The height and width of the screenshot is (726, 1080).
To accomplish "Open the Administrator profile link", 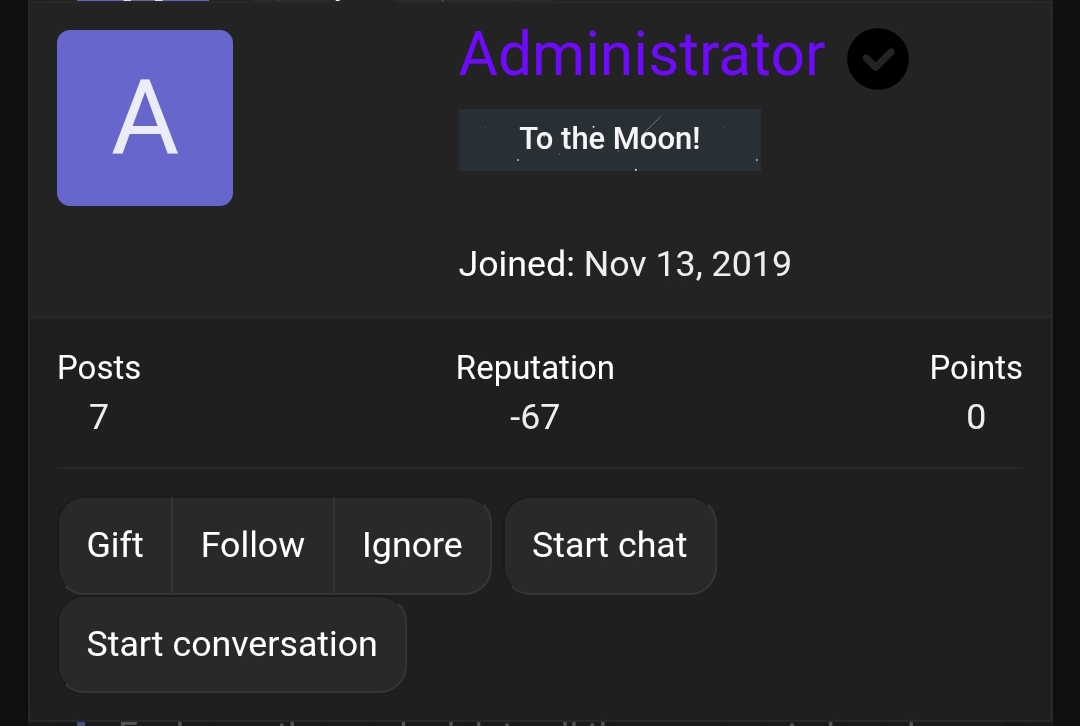I will (x=641, y=57).
